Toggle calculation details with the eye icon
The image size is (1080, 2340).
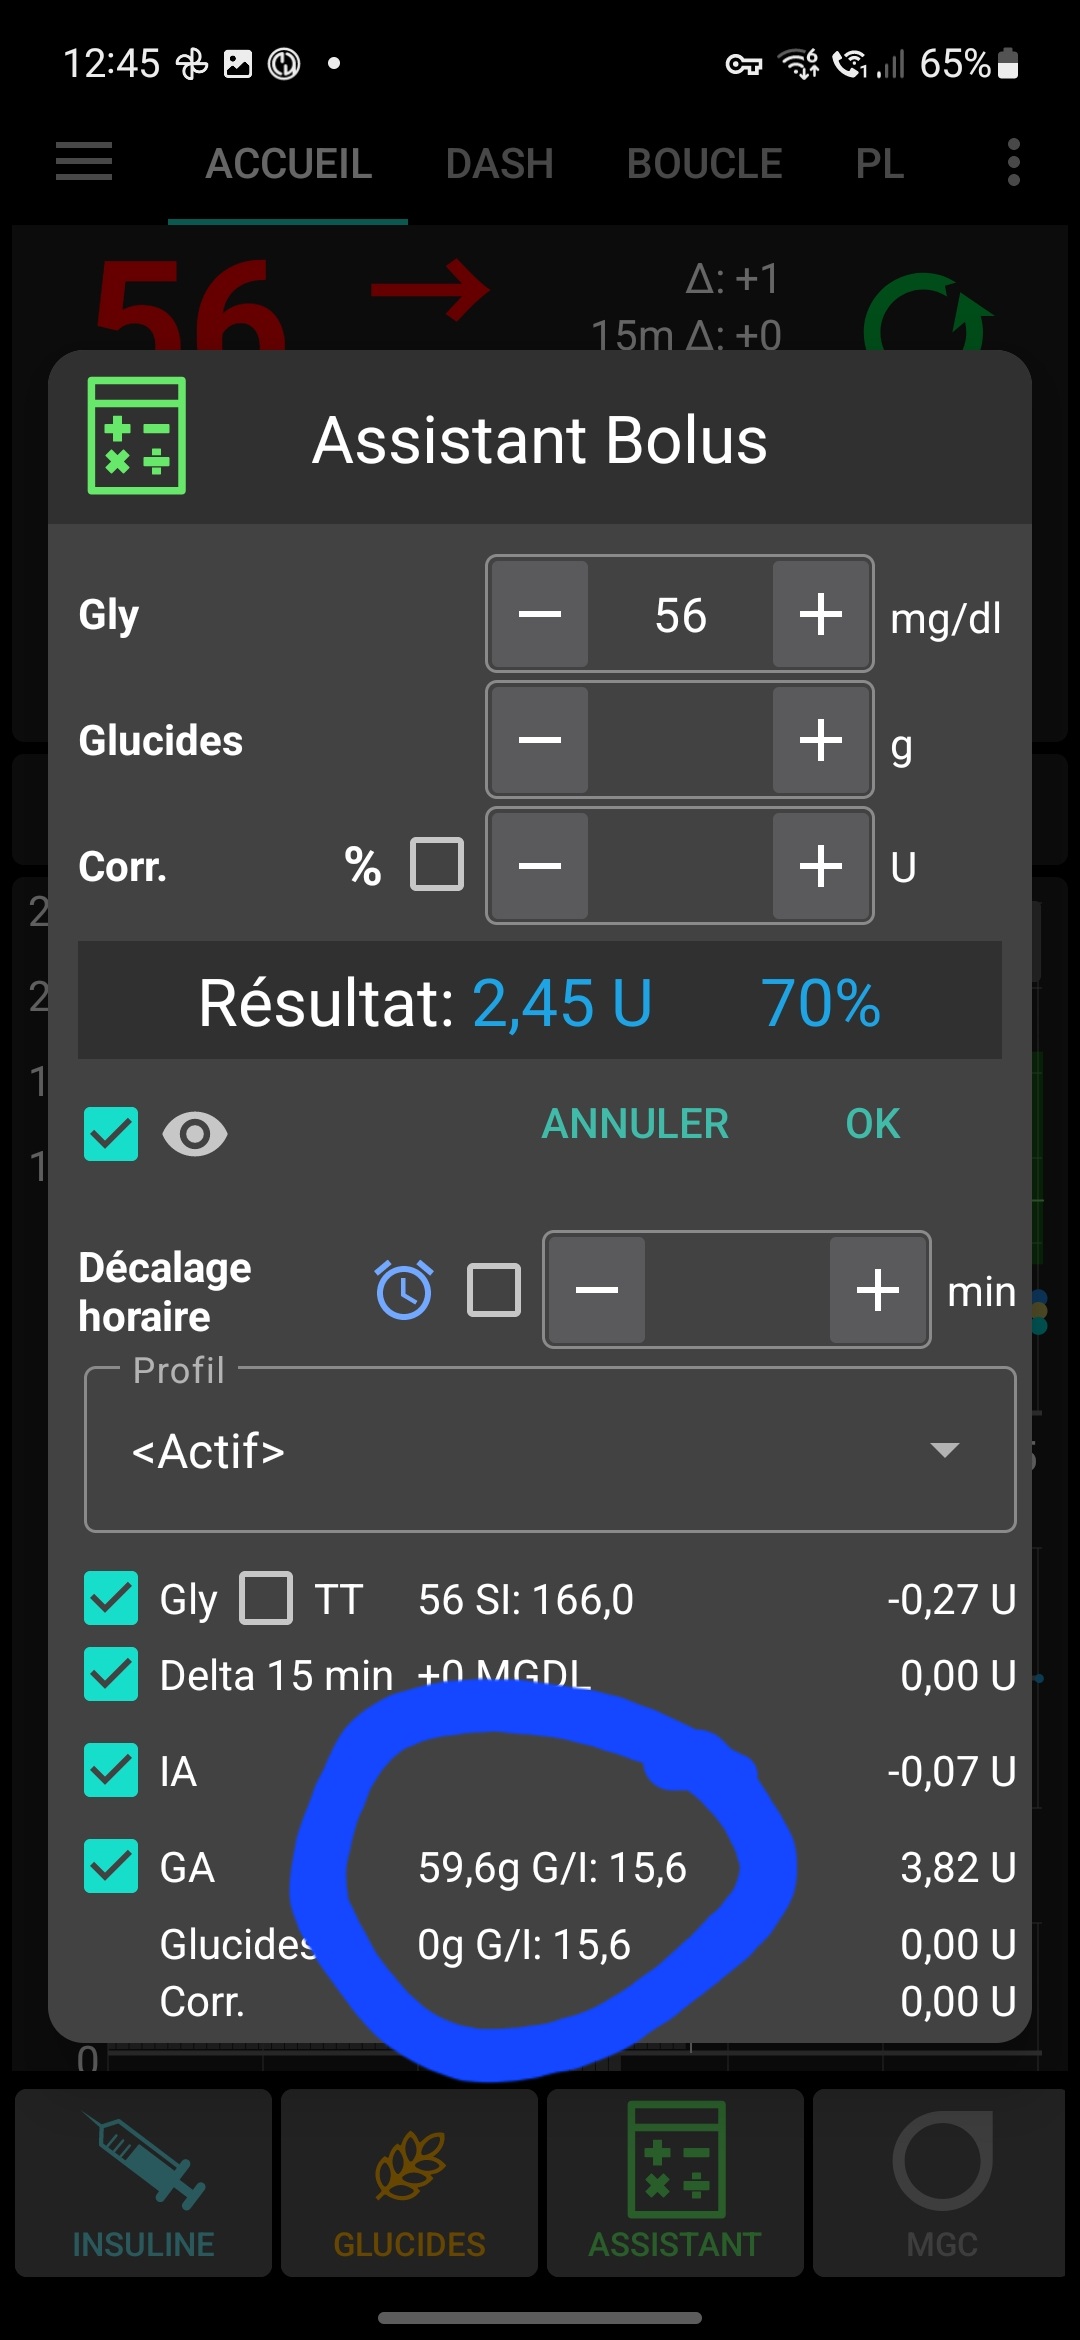pyautogui.click(x=195, y=1135)
